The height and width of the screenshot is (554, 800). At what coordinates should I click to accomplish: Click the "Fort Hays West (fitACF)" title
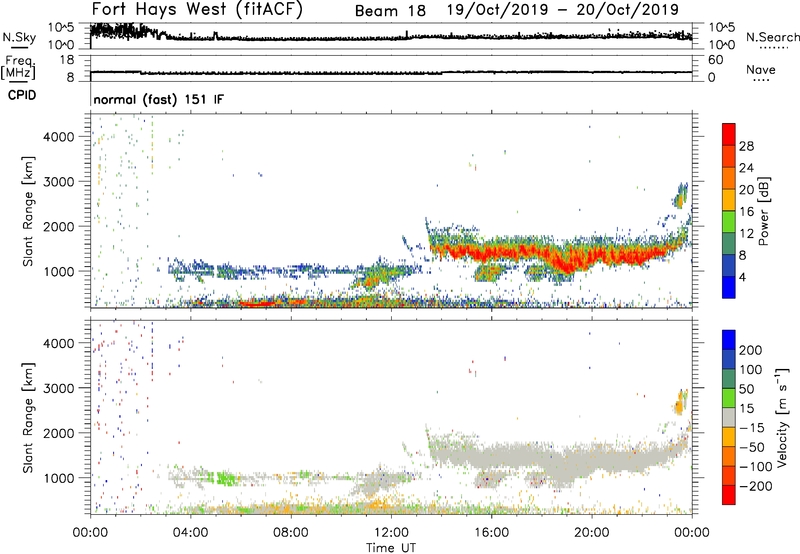[x=197, y=9]
